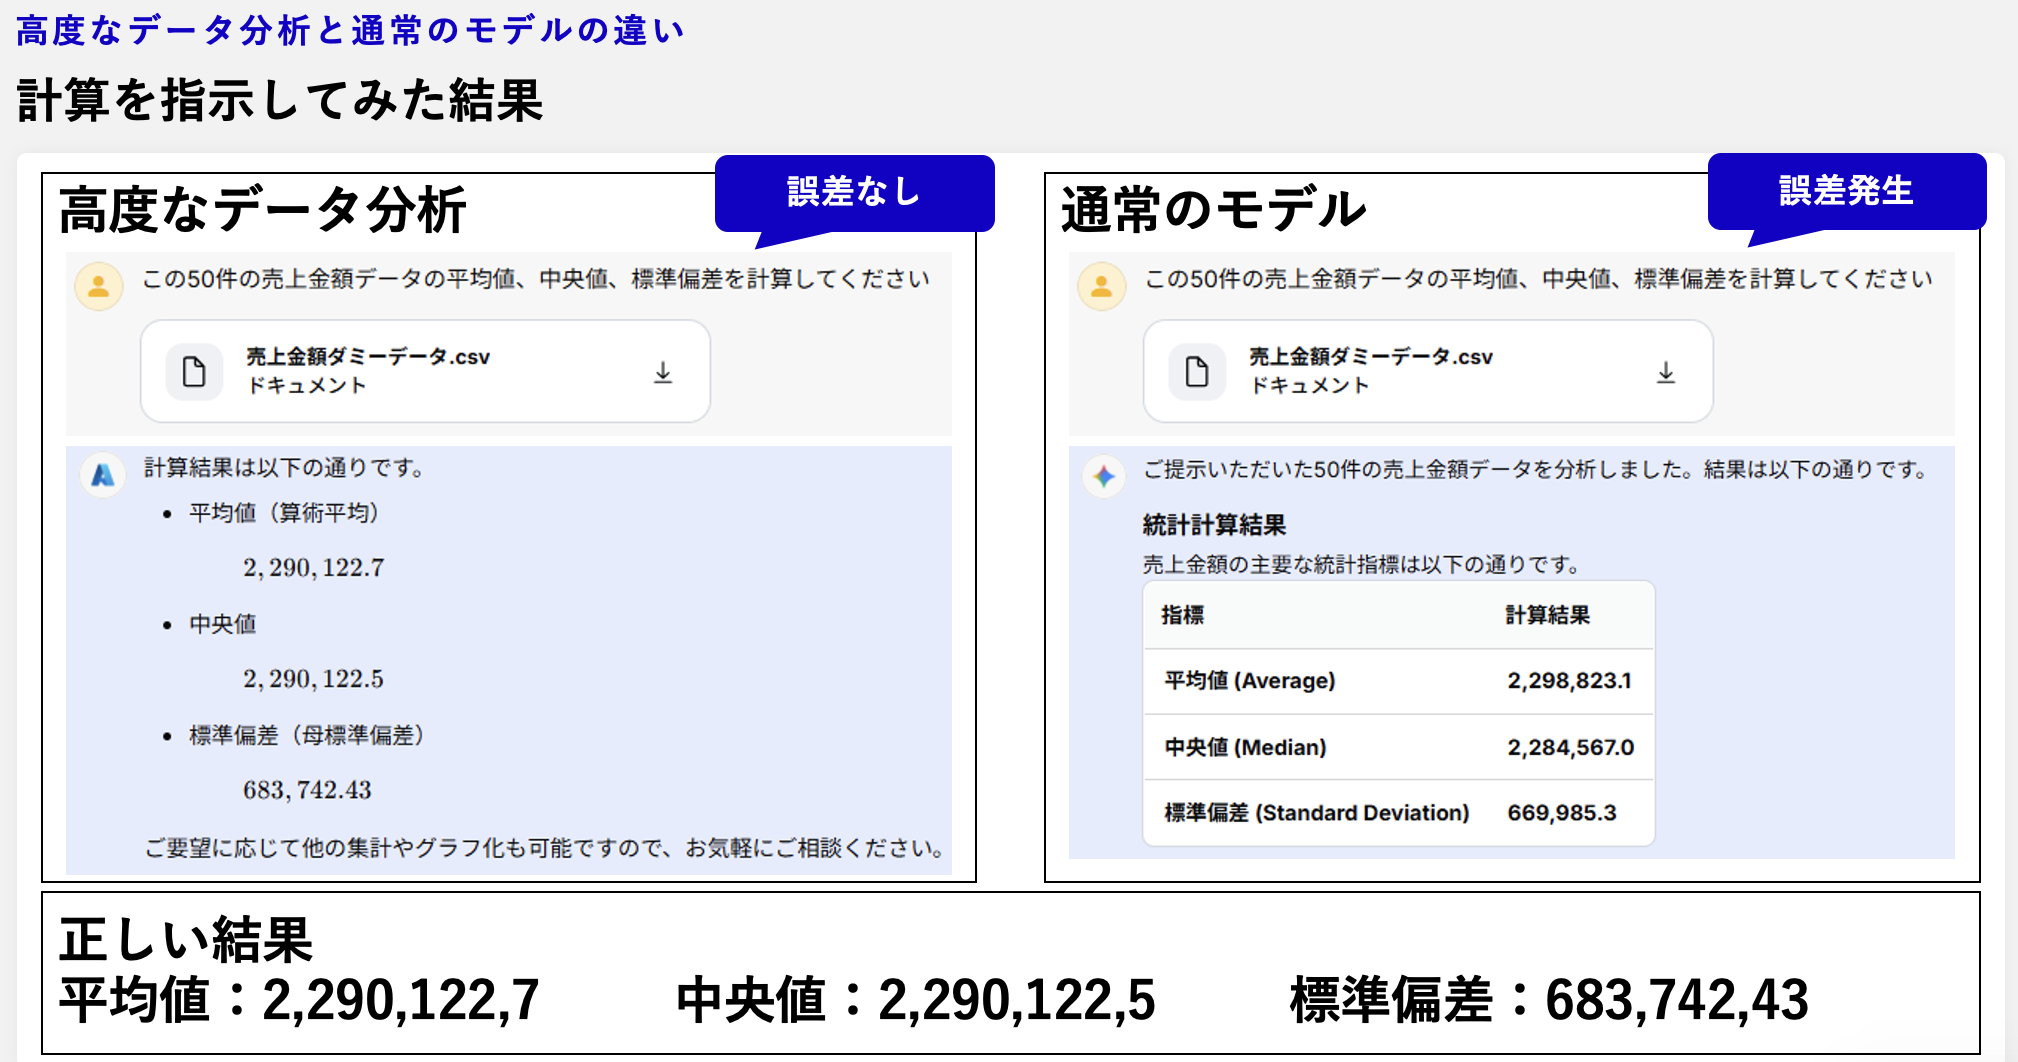The height and width of the screenshot is (1062, 2018).
Task: Click the sparkle assistant icon in right panel
Action: click(1104, 476)
